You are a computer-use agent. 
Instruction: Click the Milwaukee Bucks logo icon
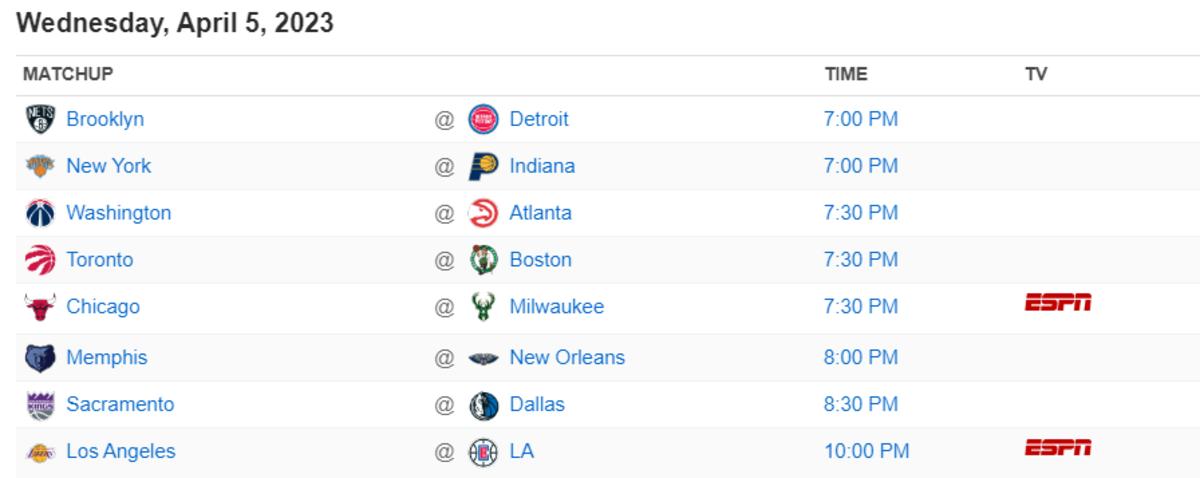click(483, 307)
